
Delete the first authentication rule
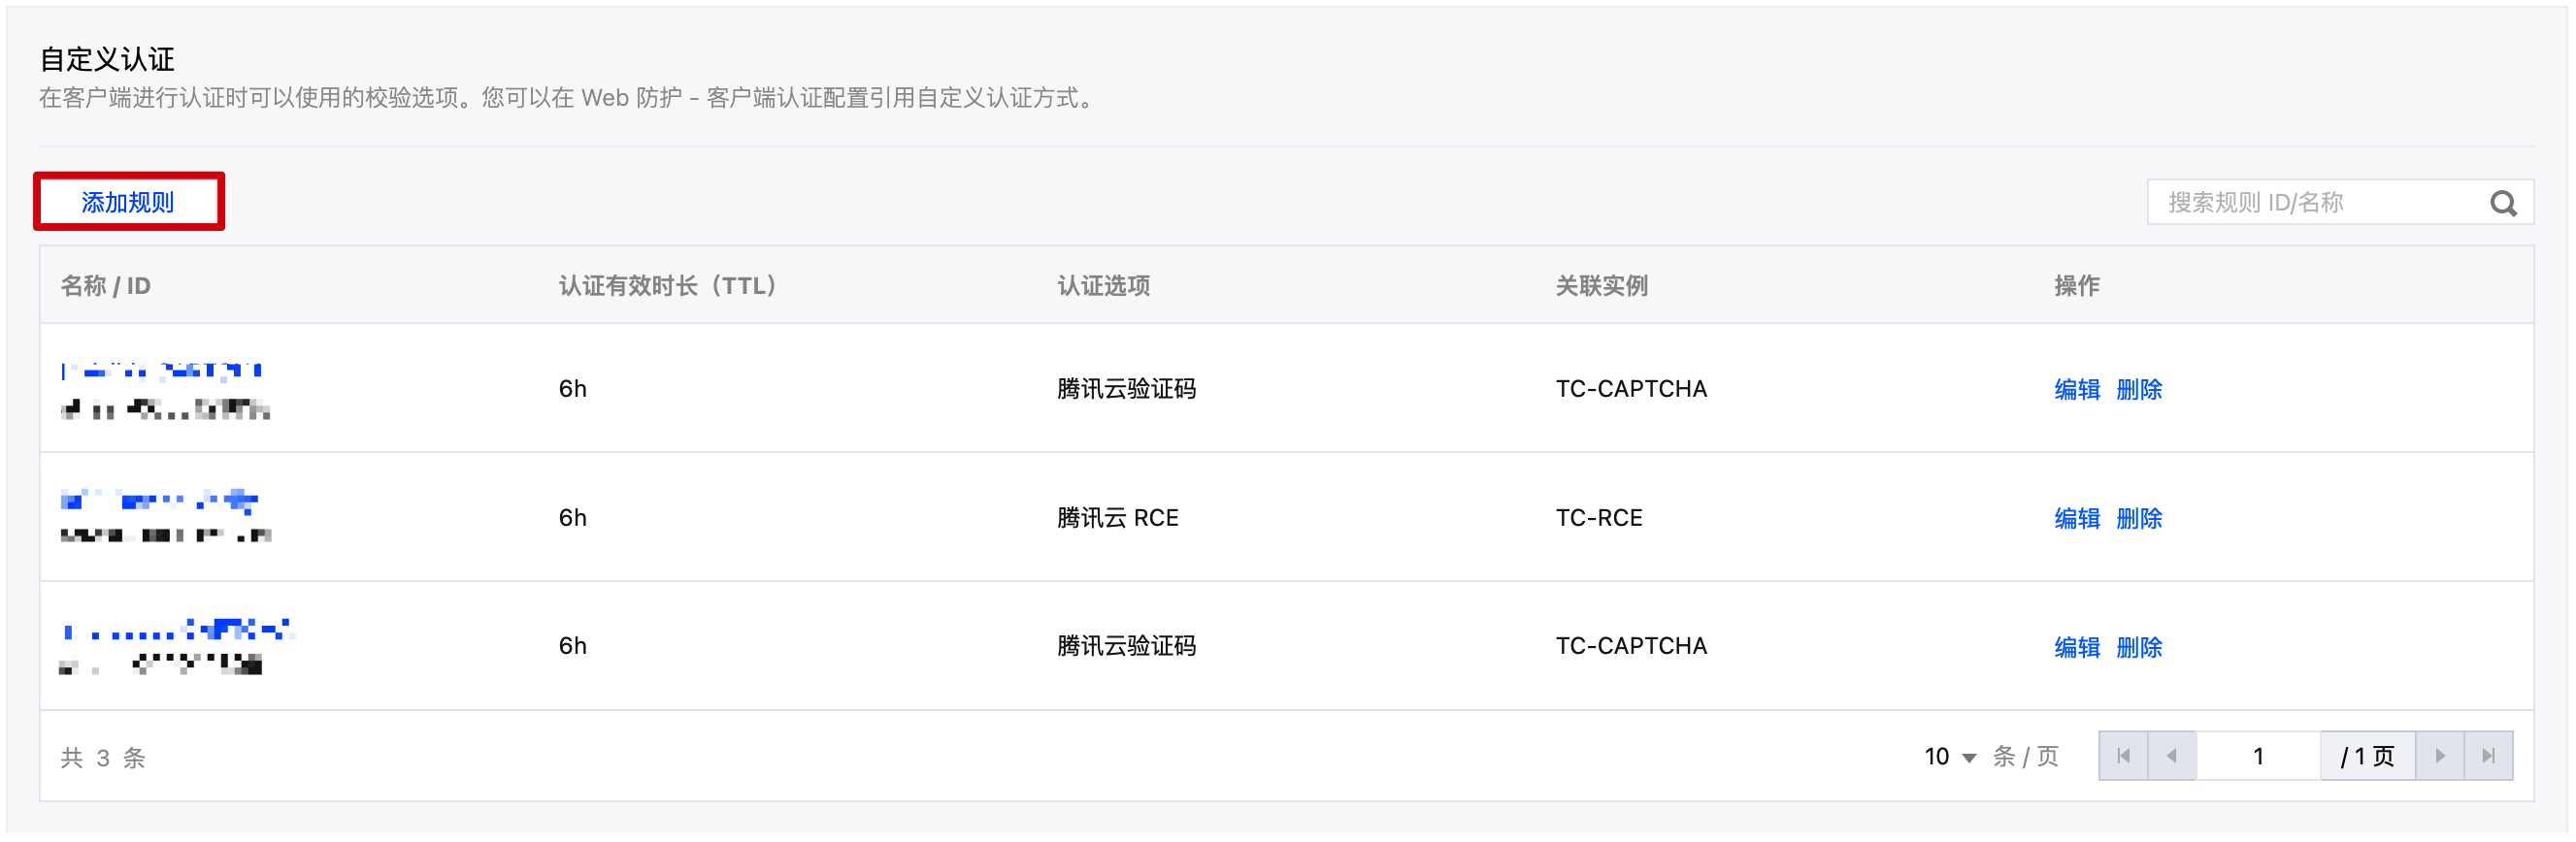click(x=2139, y=390)
